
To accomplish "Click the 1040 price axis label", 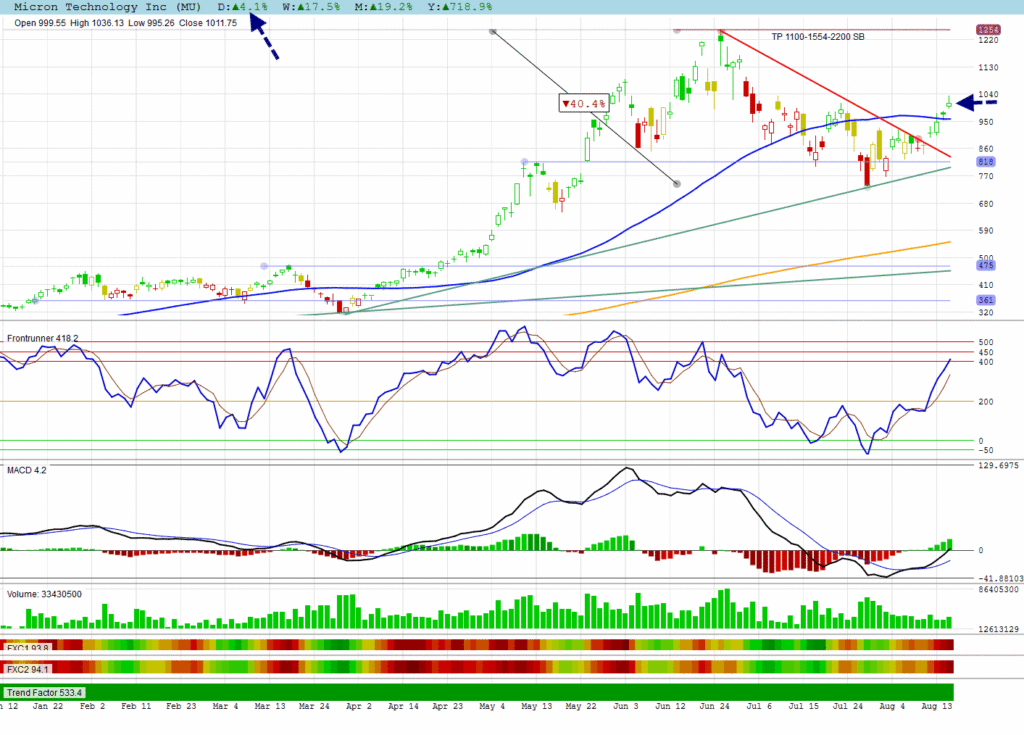I will [988, 95].
